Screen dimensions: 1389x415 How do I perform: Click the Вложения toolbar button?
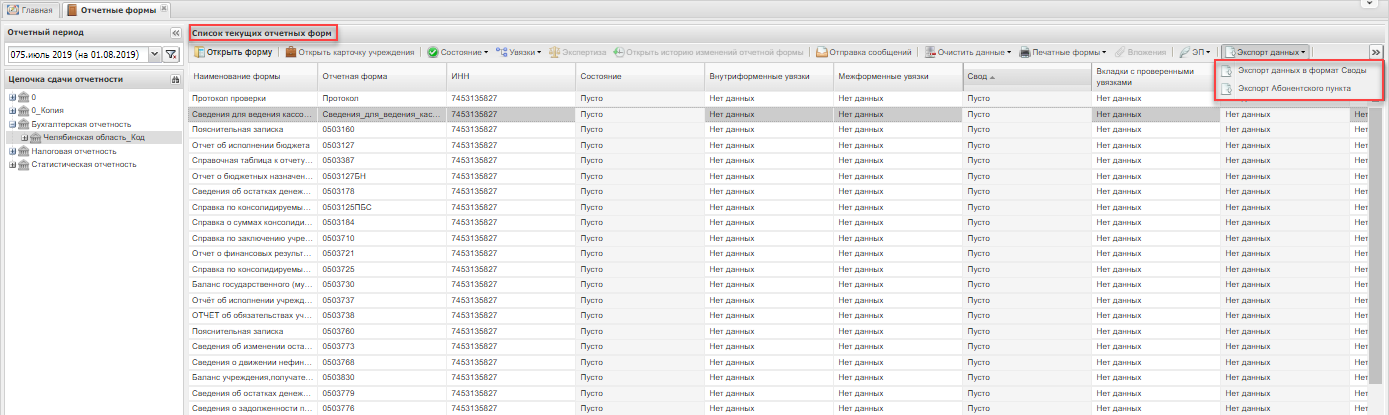tap(1139, 52)
